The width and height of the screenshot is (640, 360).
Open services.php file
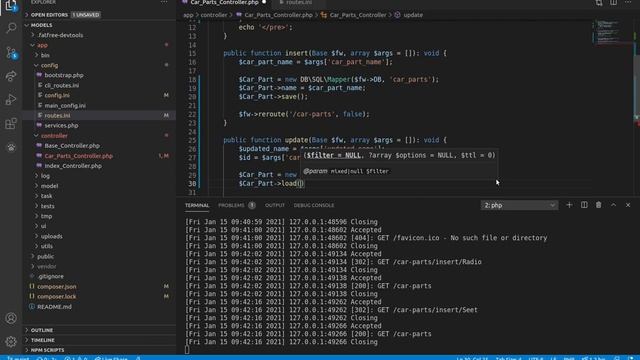coord(61,125)
